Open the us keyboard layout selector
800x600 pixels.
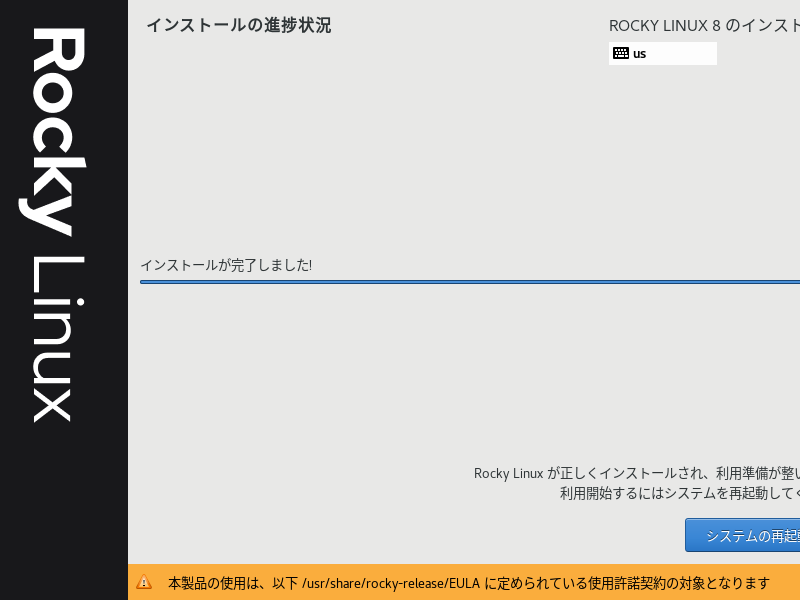663,54
